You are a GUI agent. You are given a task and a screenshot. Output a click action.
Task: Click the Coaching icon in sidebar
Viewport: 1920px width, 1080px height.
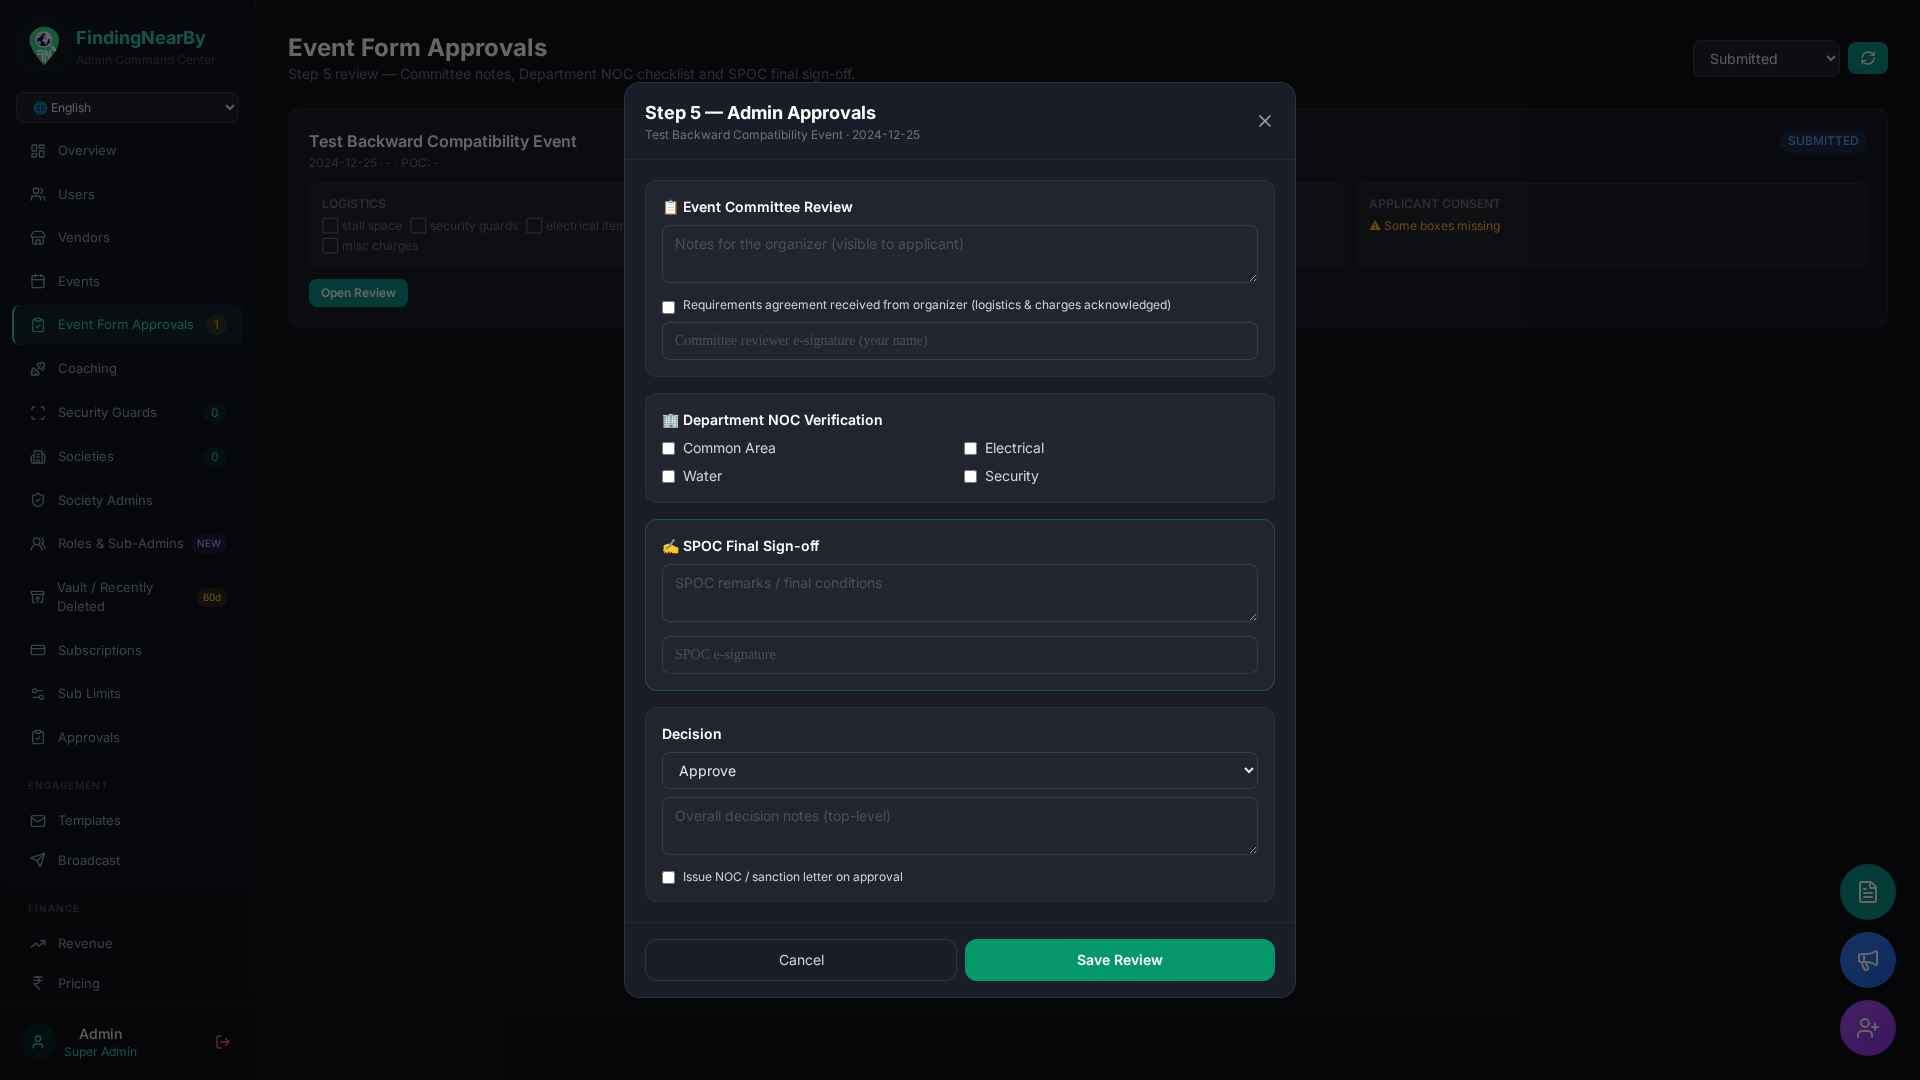tap(37, 368)
